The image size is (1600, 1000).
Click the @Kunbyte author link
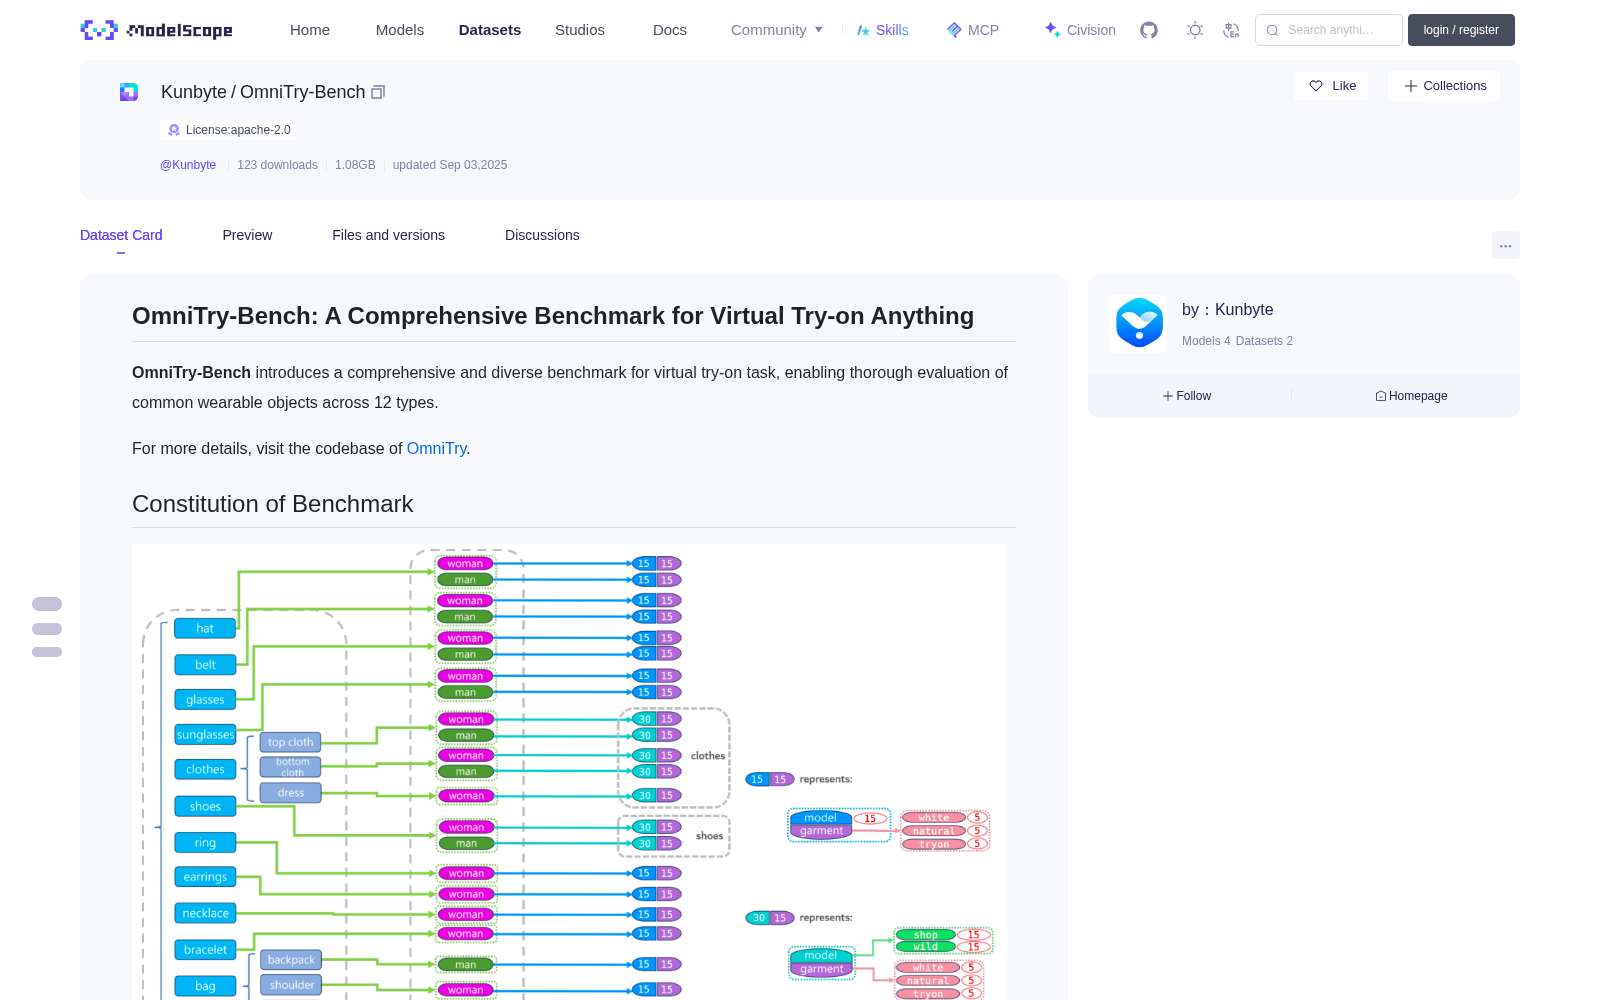click(x=188, y=165)
